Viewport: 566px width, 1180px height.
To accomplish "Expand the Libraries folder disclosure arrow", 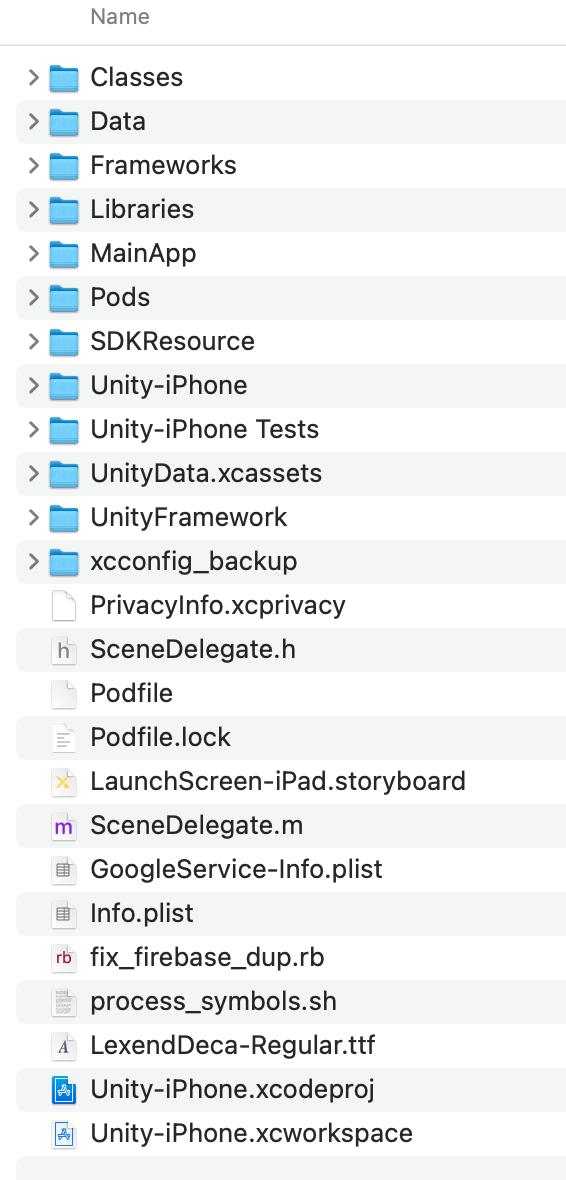I will point(33,210).
